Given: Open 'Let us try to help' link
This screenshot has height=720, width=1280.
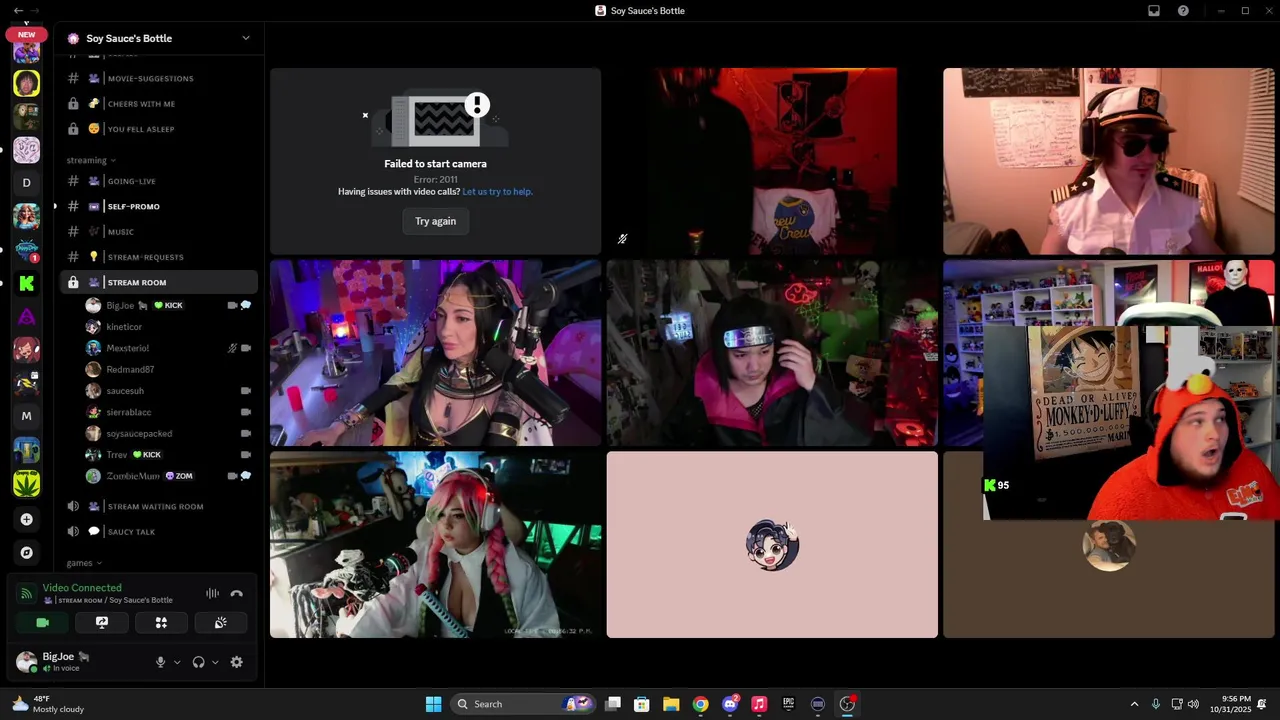Looking at the screenshot, I should (x=497, y=192).
